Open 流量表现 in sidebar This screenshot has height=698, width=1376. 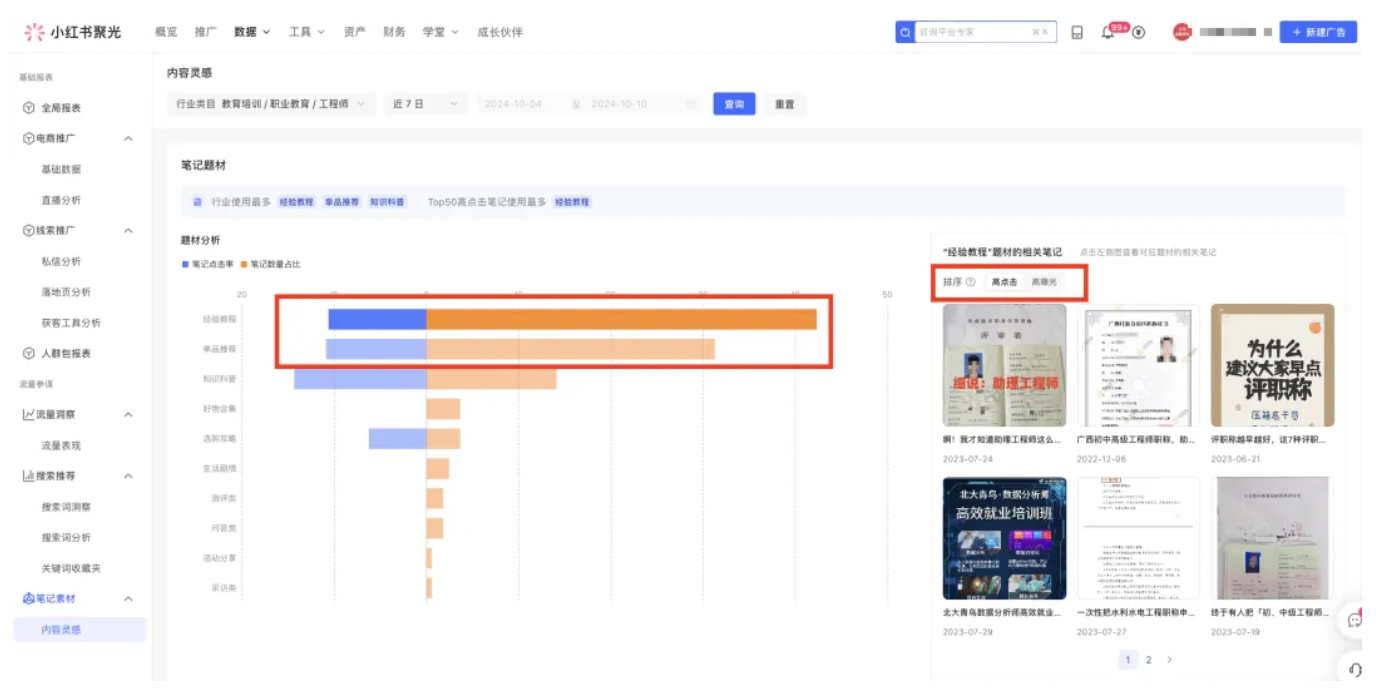(61, 445)
